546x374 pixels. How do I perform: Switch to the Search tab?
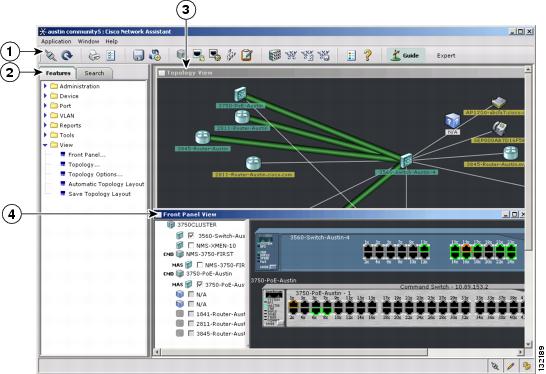pyautogui.click(x=94, y=73)
